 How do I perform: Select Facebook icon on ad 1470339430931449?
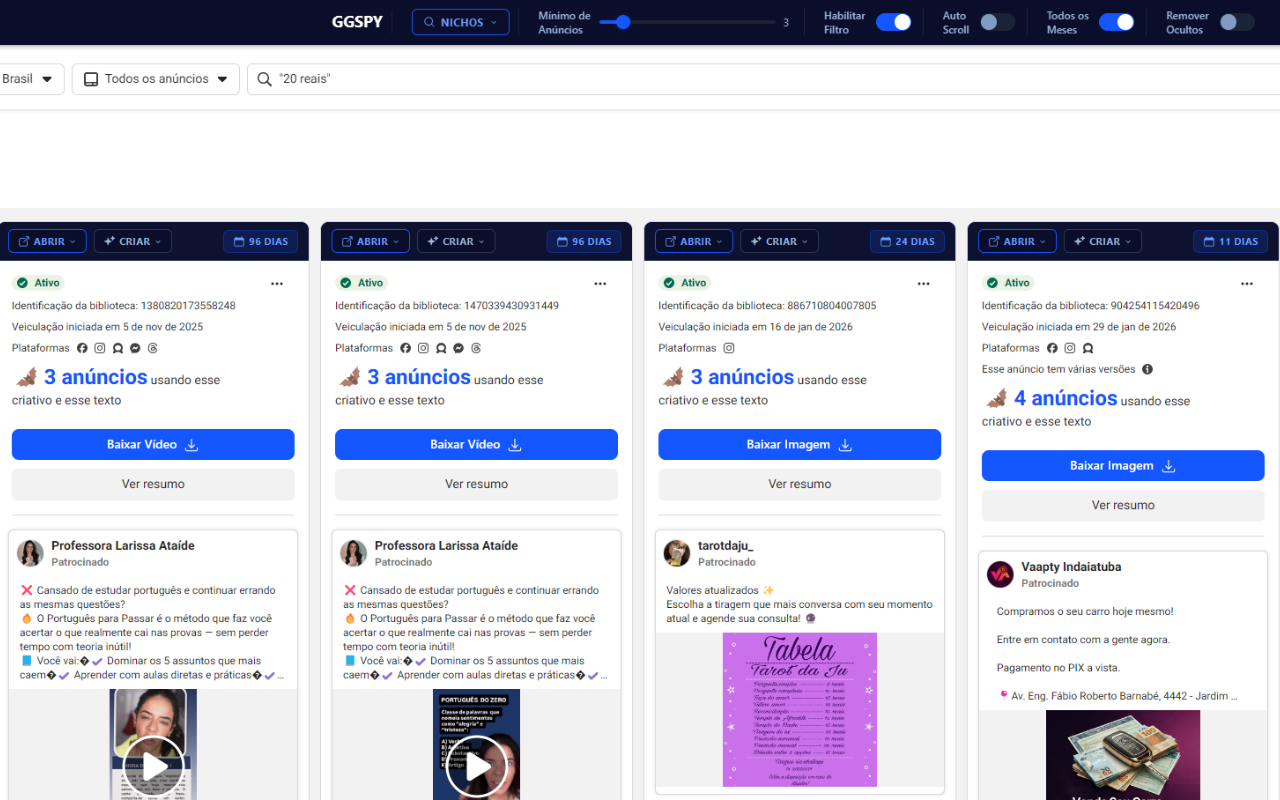[405, 348]
